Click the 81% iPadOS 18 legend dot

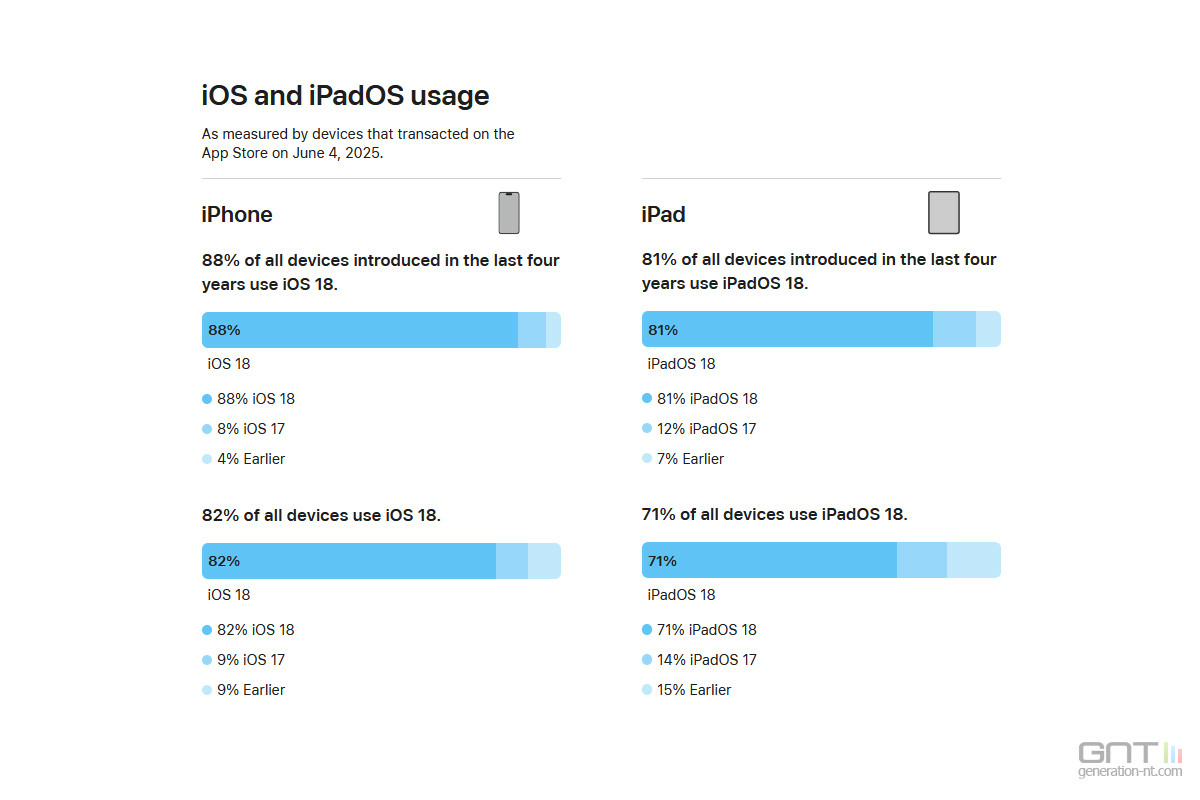[x=647, y=399]
